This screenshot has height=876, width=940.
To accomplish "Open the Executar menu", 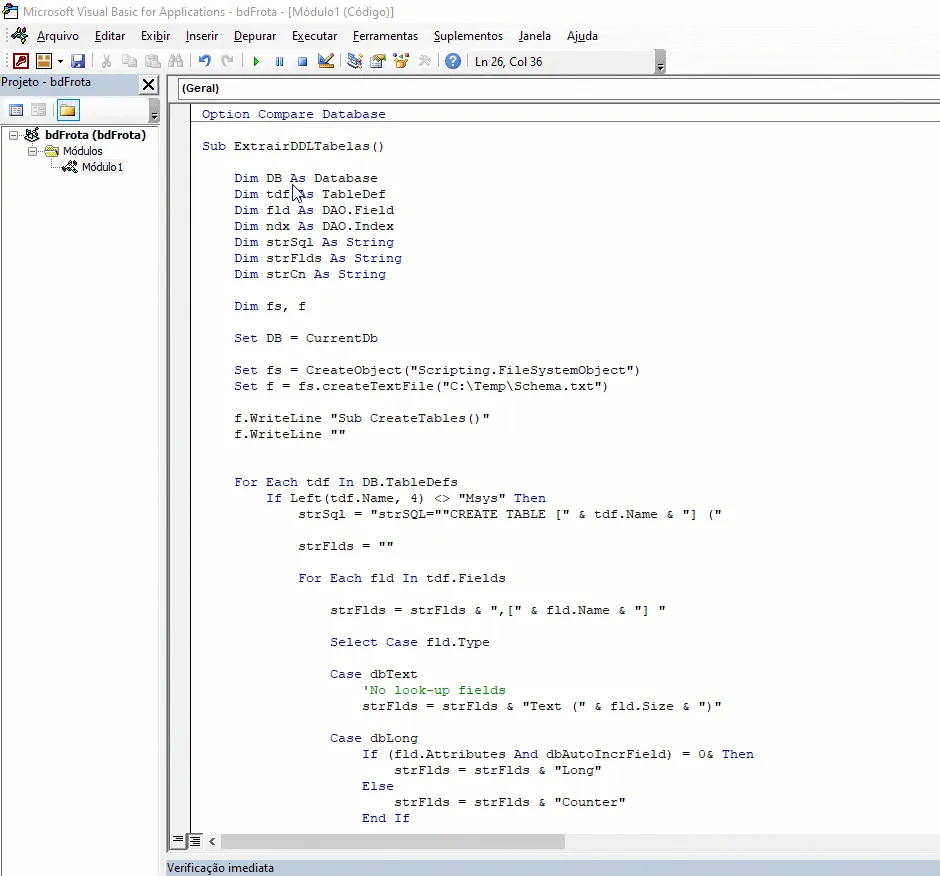I will (x=314, y=36).
